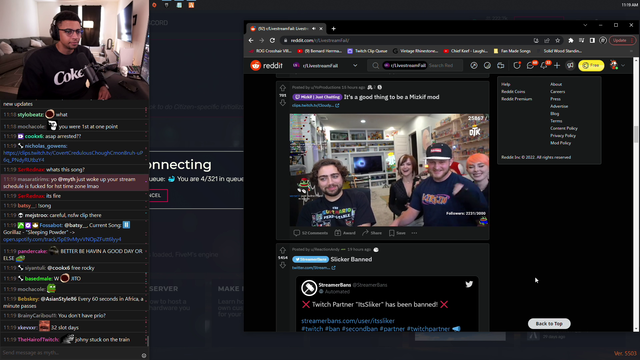640x360 pixels.
Task: Open the ROG Crosshair bookmark
Action: coord(270,51)
